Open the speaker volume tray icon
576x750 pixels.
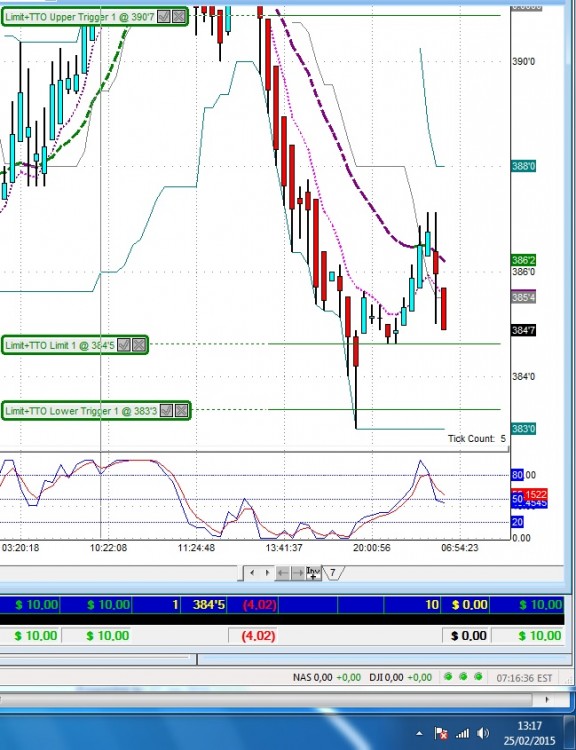(x=483, y=733)
